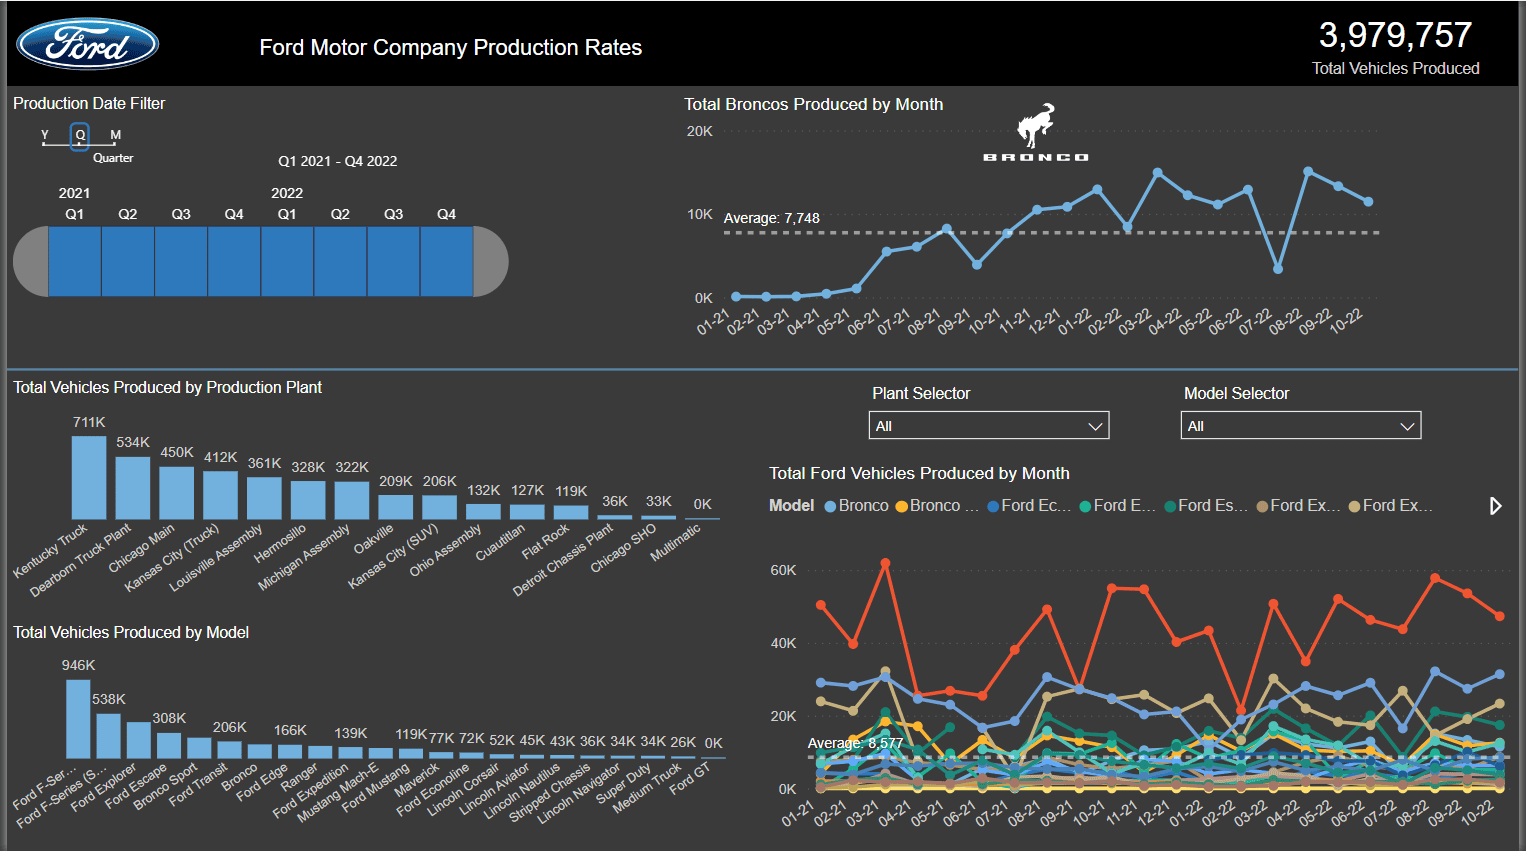Click the Ford Expedition 139K model bar
The image size is (1526, 851).
351,752
